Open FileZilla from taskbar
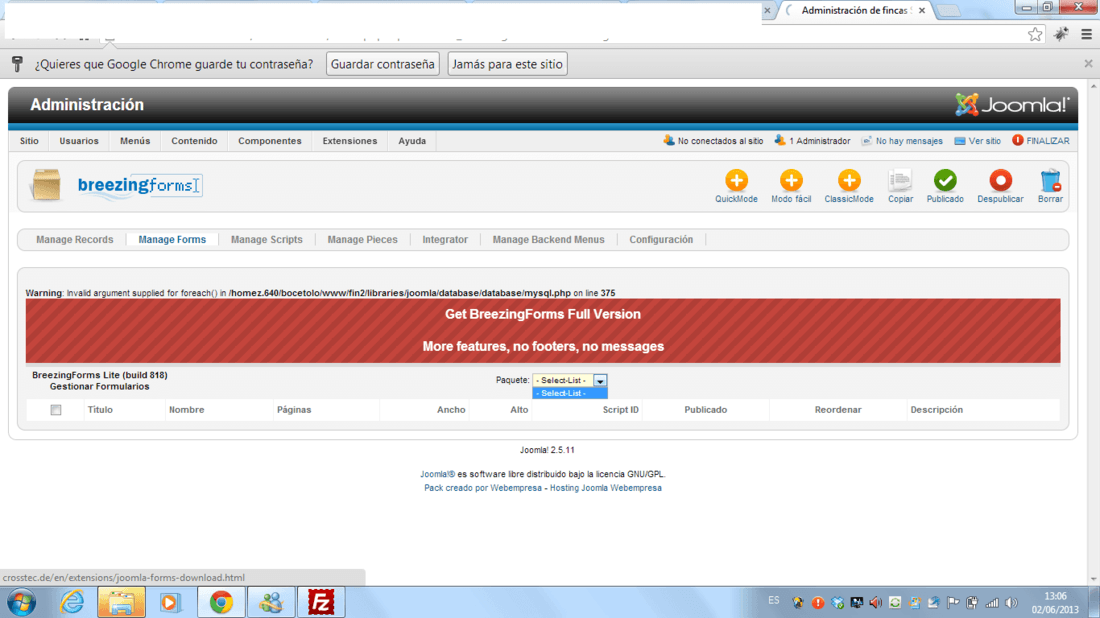Screen dimensions: 1100x618 (x=321, y=603)
